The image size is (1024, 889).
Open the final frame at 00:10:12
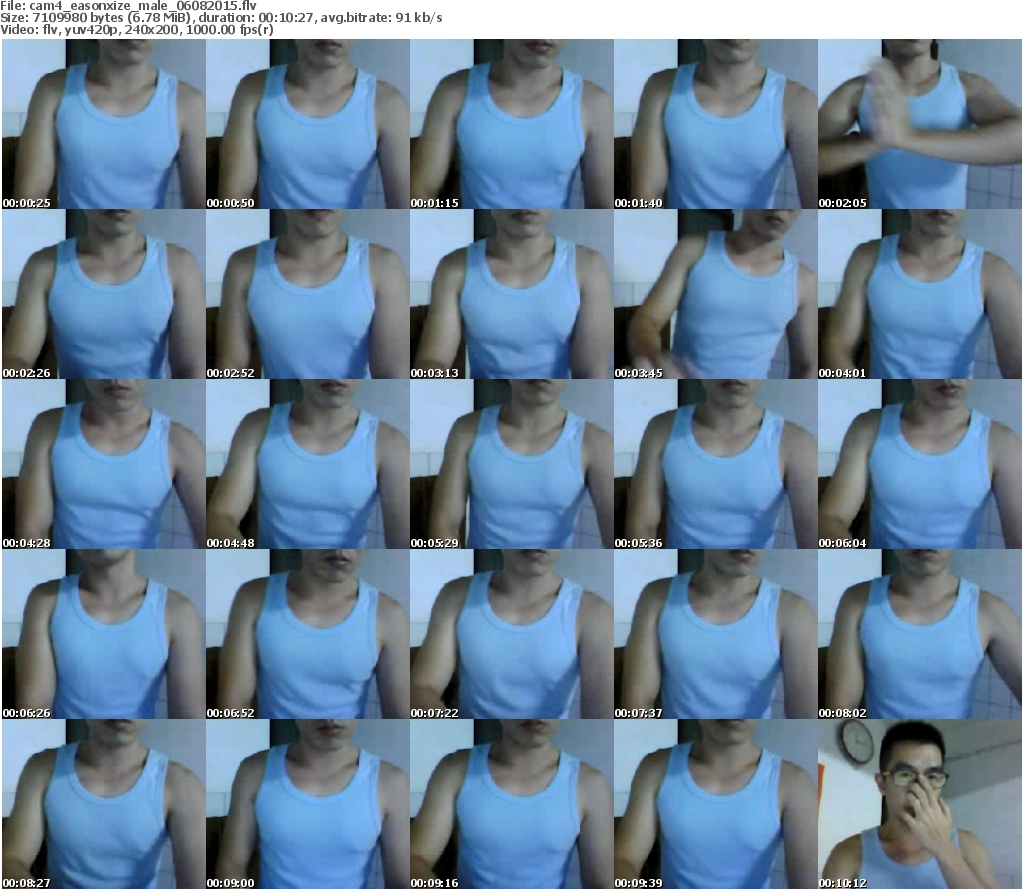click(x=920, y=804)
